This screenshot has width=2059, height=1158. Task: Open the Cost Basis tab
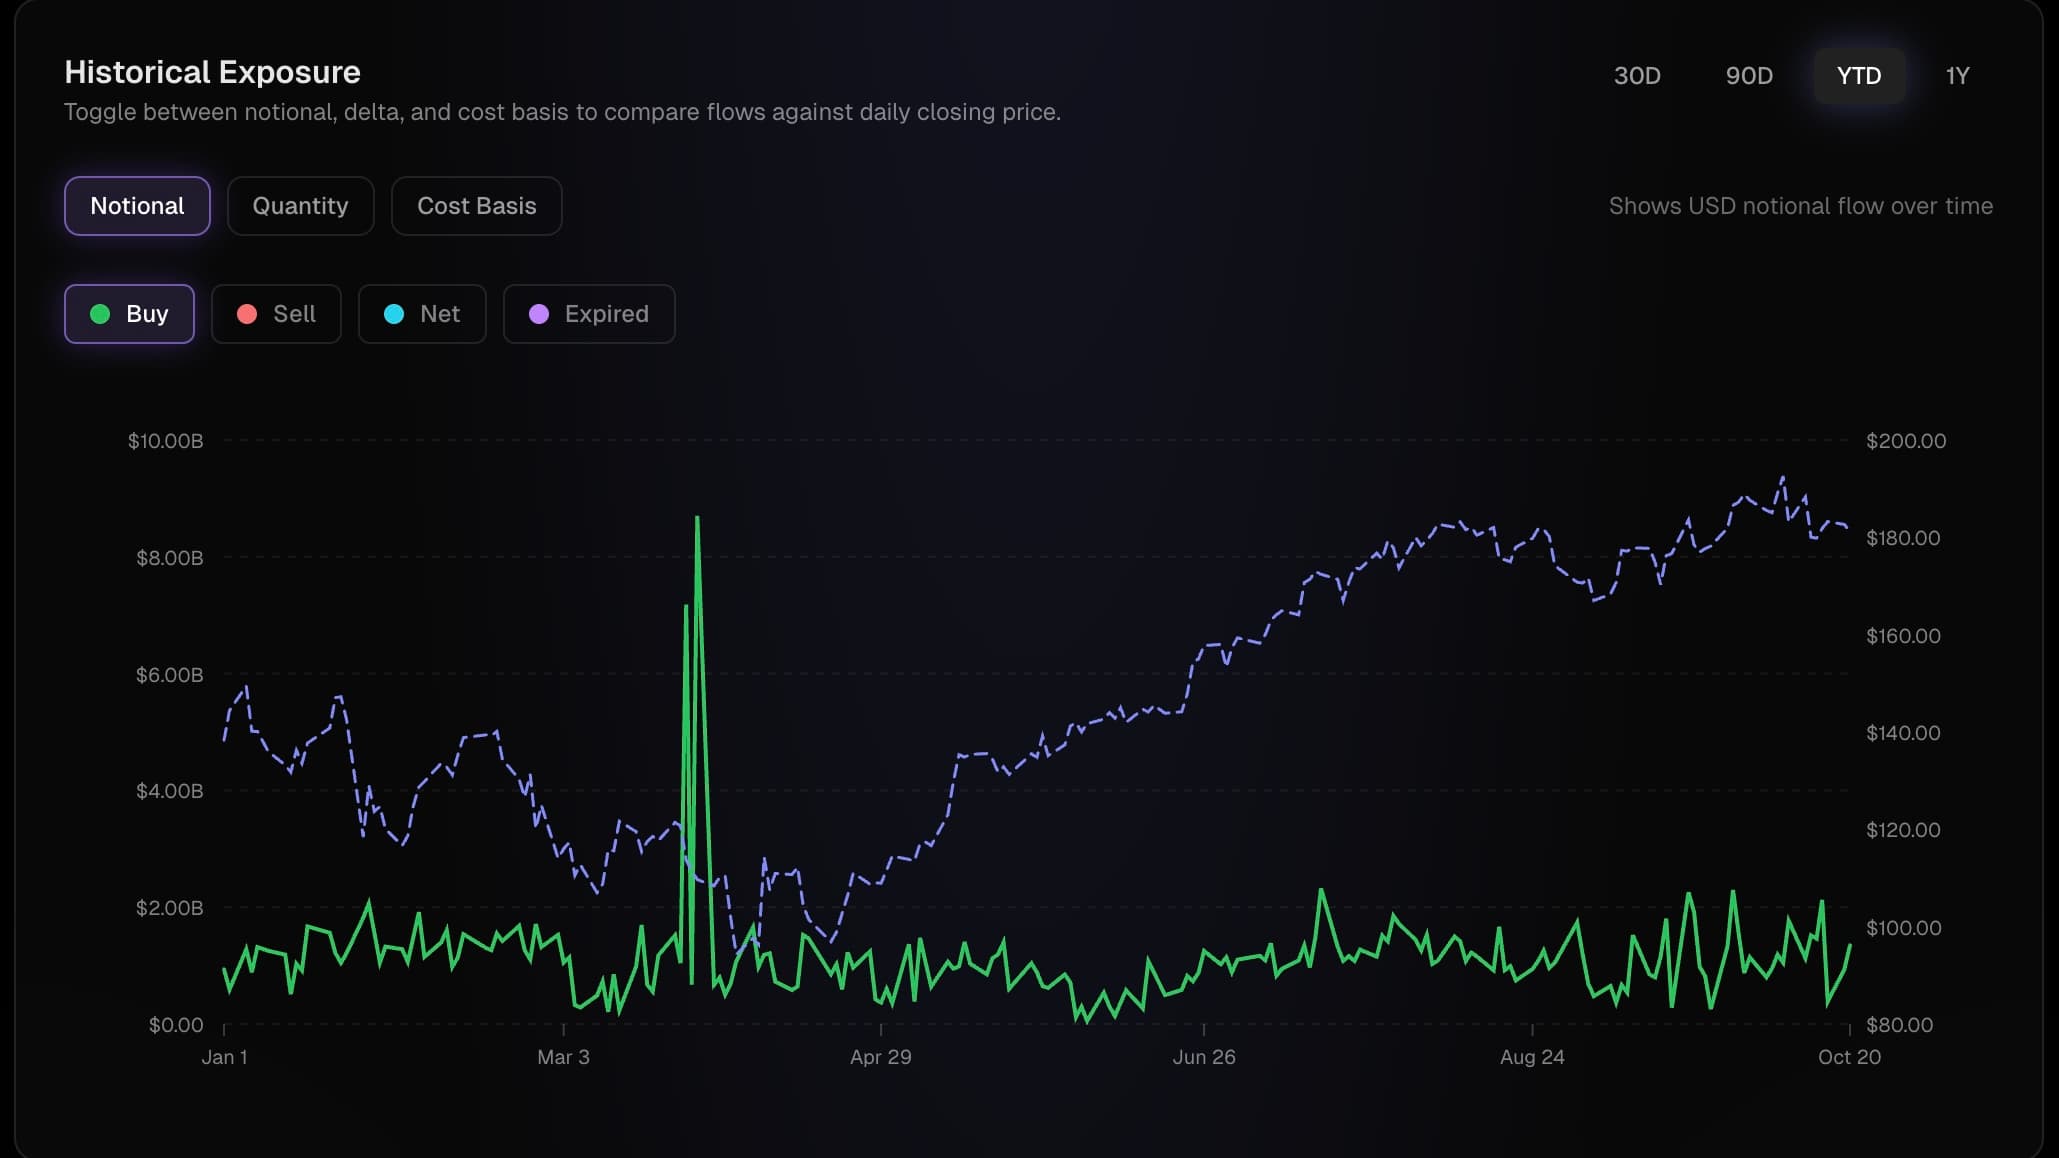tap(476, 206)
